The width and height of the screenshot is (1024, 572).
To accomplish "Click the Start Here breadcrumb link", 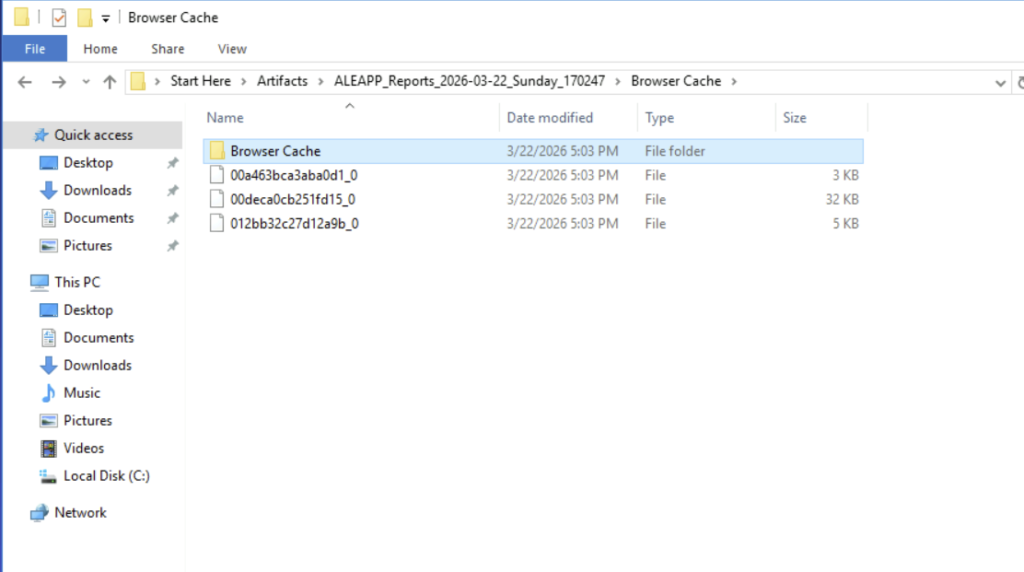I will coord(200,81).
